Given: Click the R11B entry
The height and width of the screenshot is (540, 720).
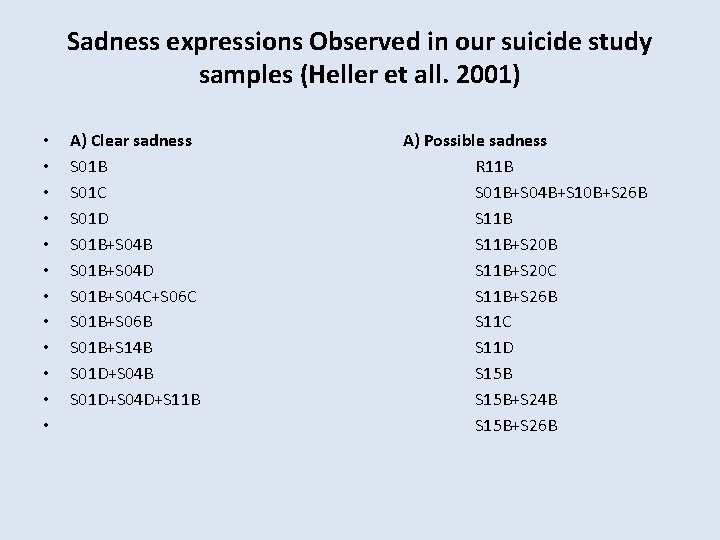Looking at the screenshot, I should [494, 166].
